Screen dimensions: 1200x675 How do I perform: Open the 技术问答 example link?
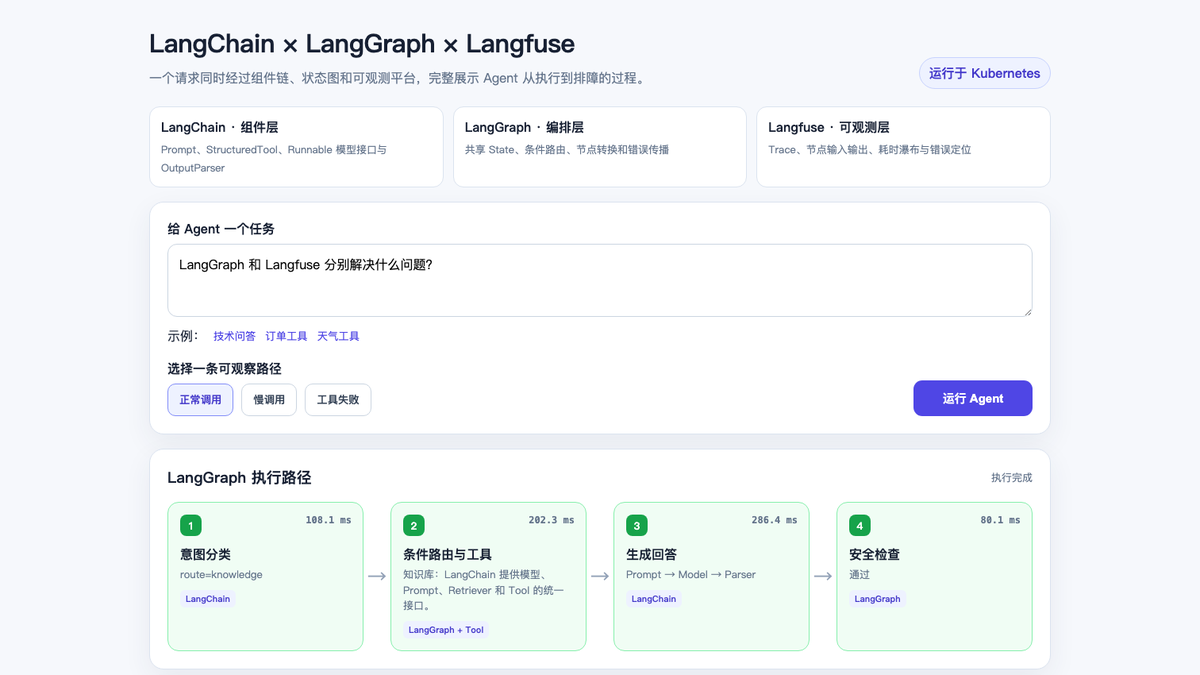(x=234, y=336)
